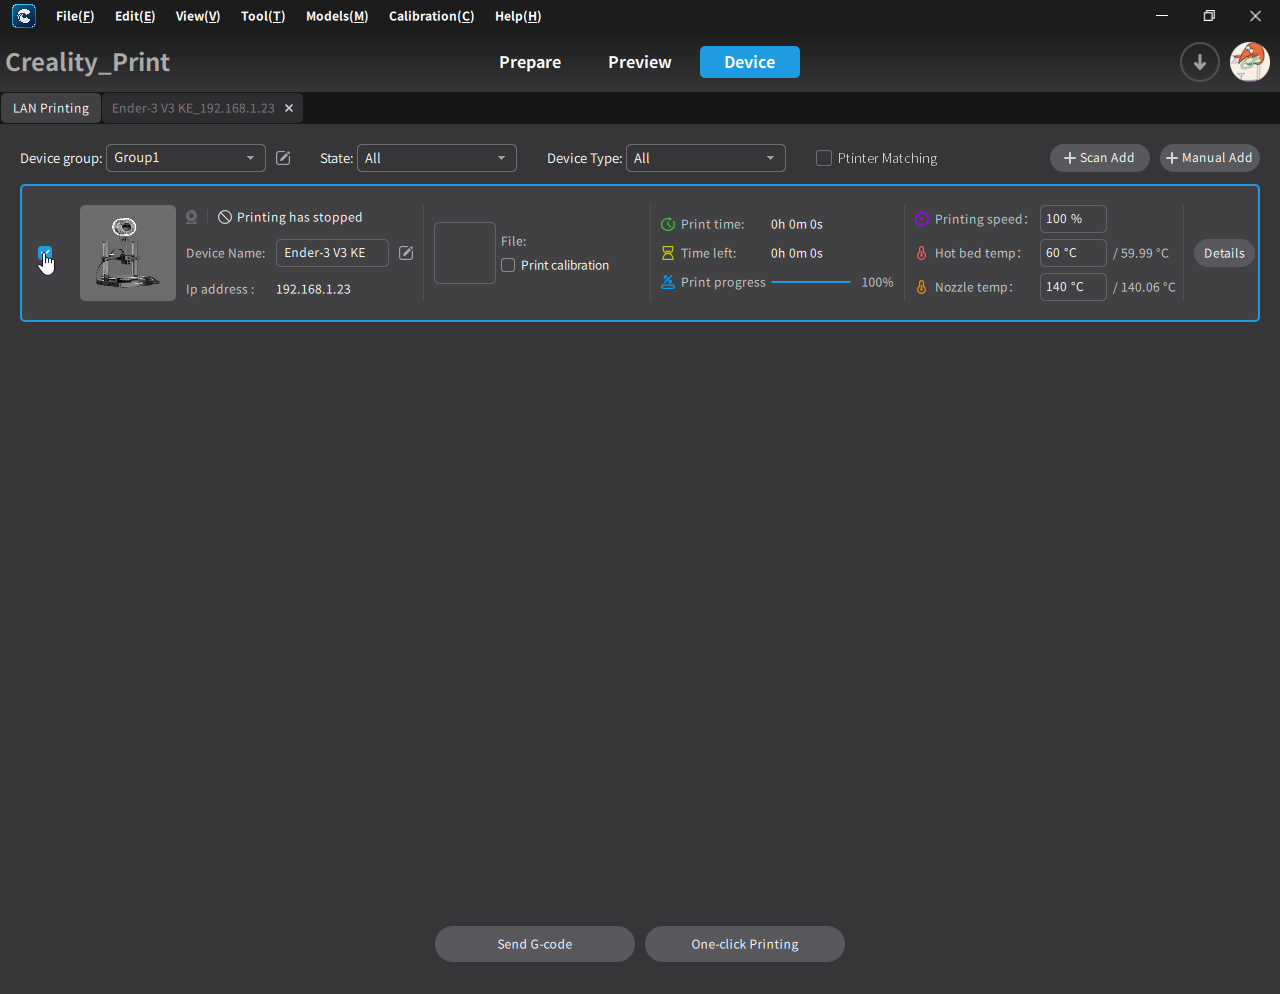Click the Printing has stopped status text
Image resolution: width=1280 pixels, height=994 pixels.
300,217
